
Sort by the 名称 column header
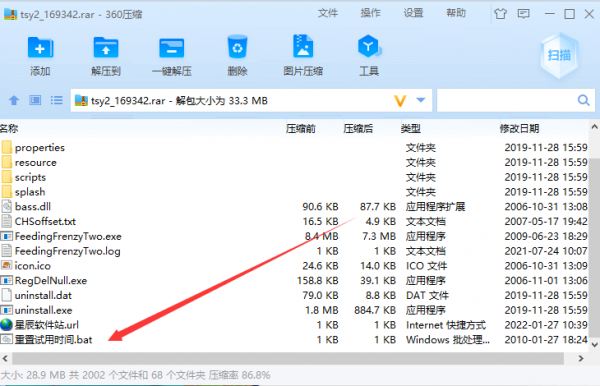coord(9,129)
